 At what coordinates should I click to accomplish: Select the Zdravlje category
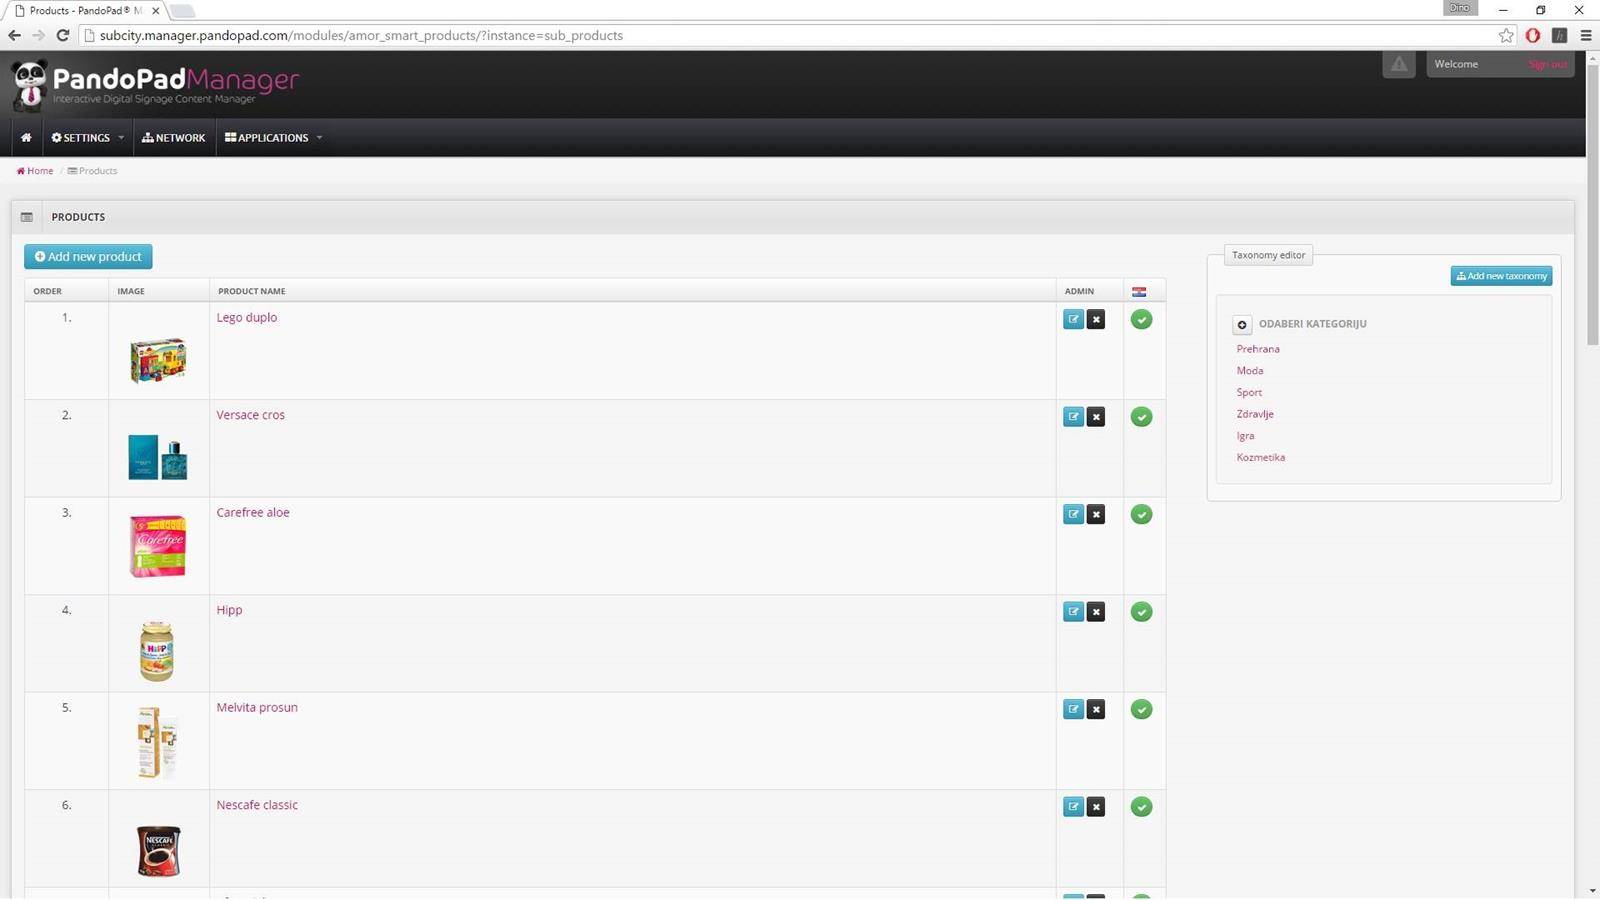[x=1255, y=414]
